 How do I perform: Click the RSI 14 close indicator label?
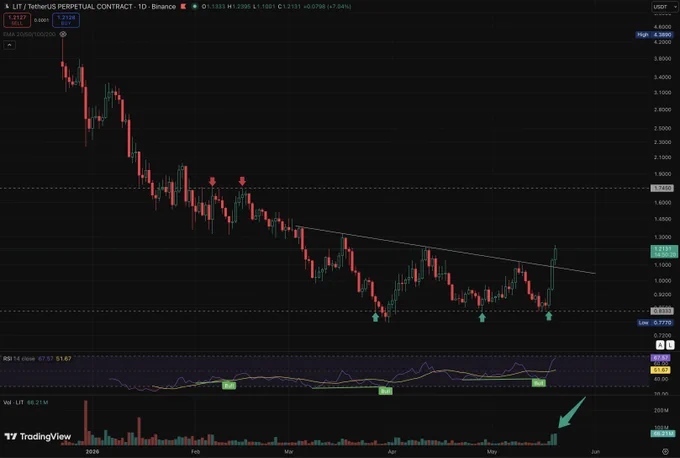19,359
